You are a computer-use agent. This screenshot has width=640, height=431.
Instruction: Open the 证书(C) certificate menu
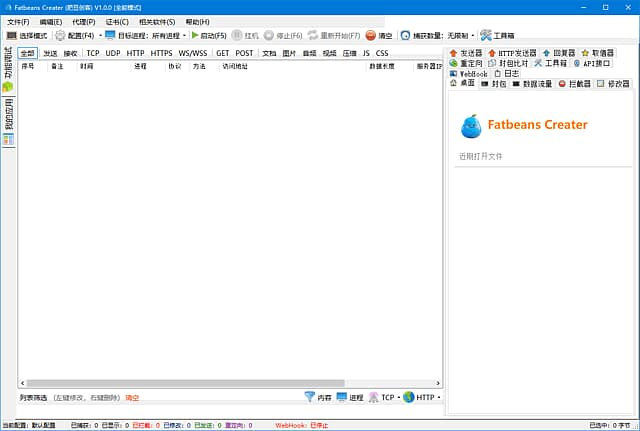(x=117, y=21)
